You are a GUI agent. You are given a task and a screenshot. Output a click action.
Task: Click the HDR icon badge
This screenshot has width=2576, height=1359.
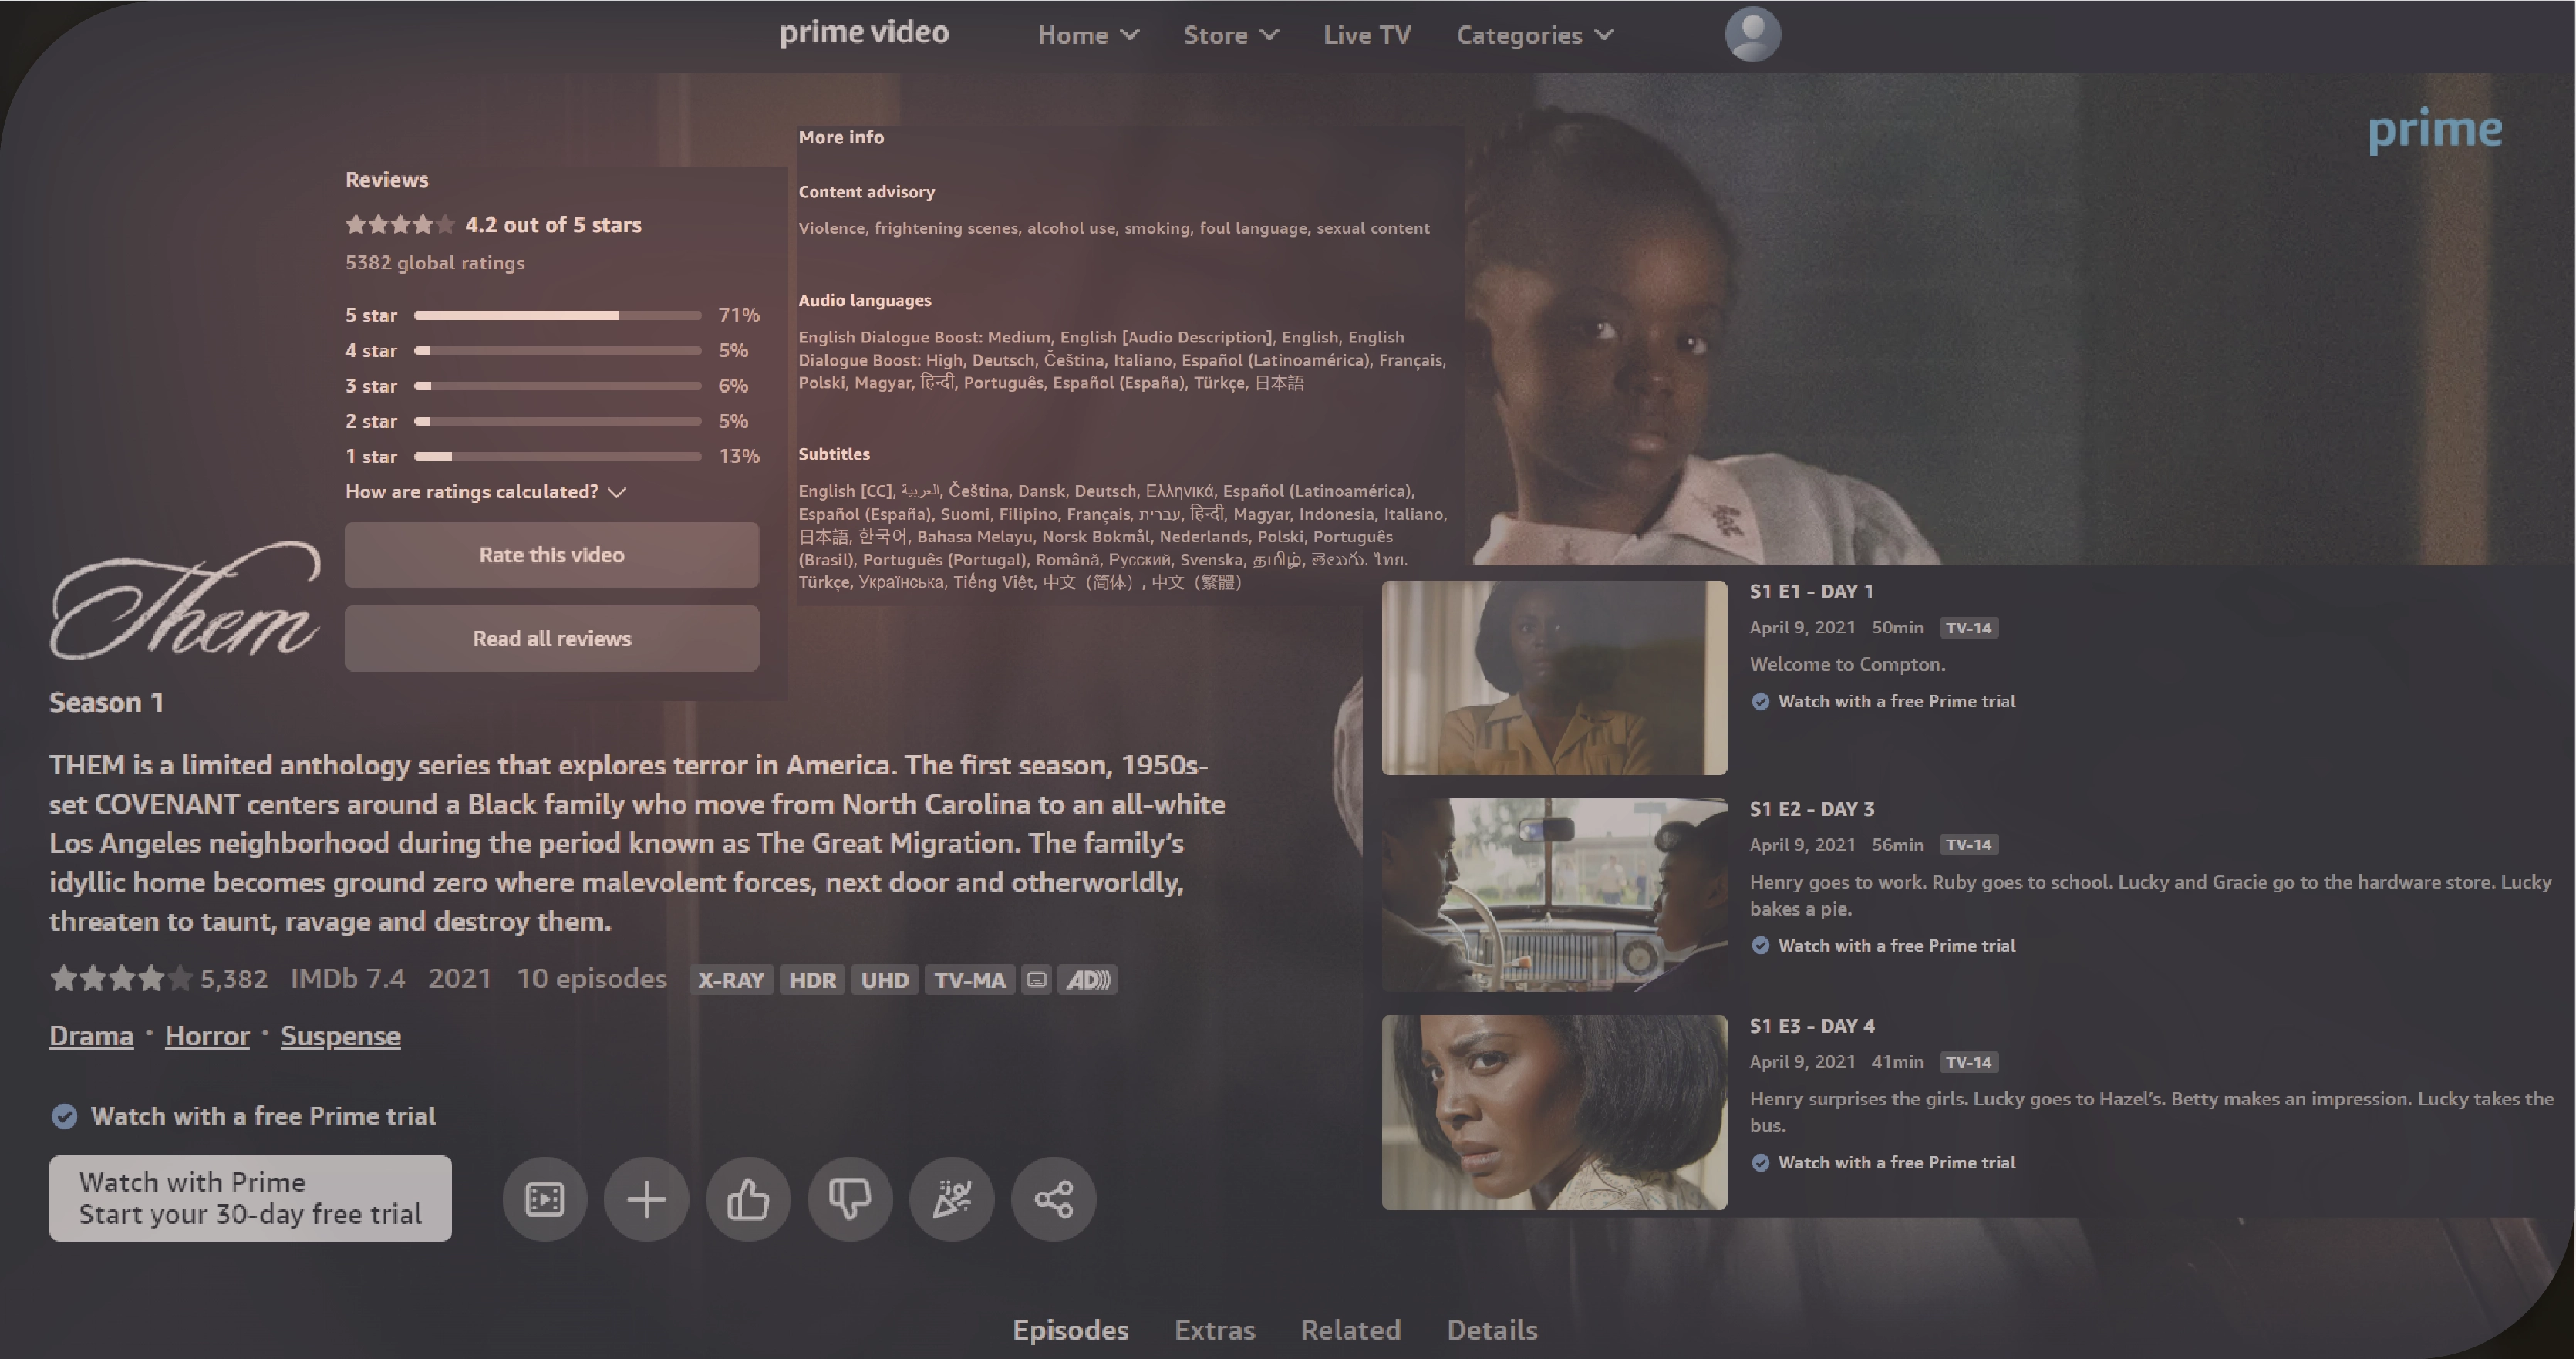coord(809,980)
